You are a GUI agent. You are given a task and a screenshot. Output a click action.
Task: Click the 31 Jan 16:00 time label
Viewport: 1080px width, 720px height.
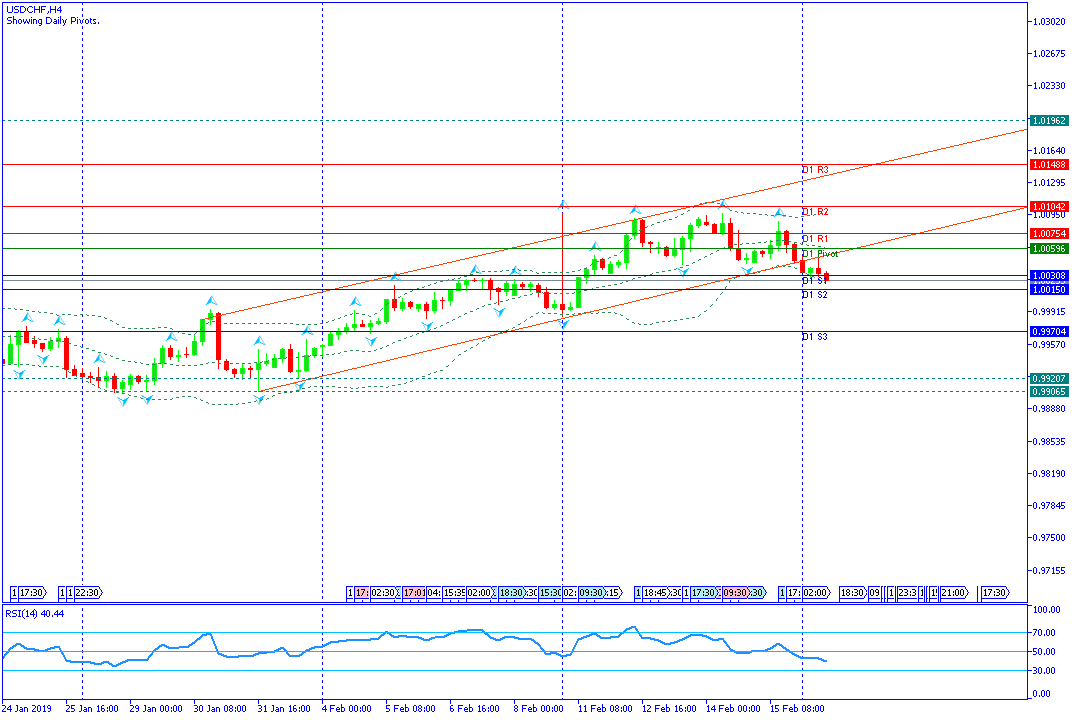pyautogui.click(x=284, y=708)
